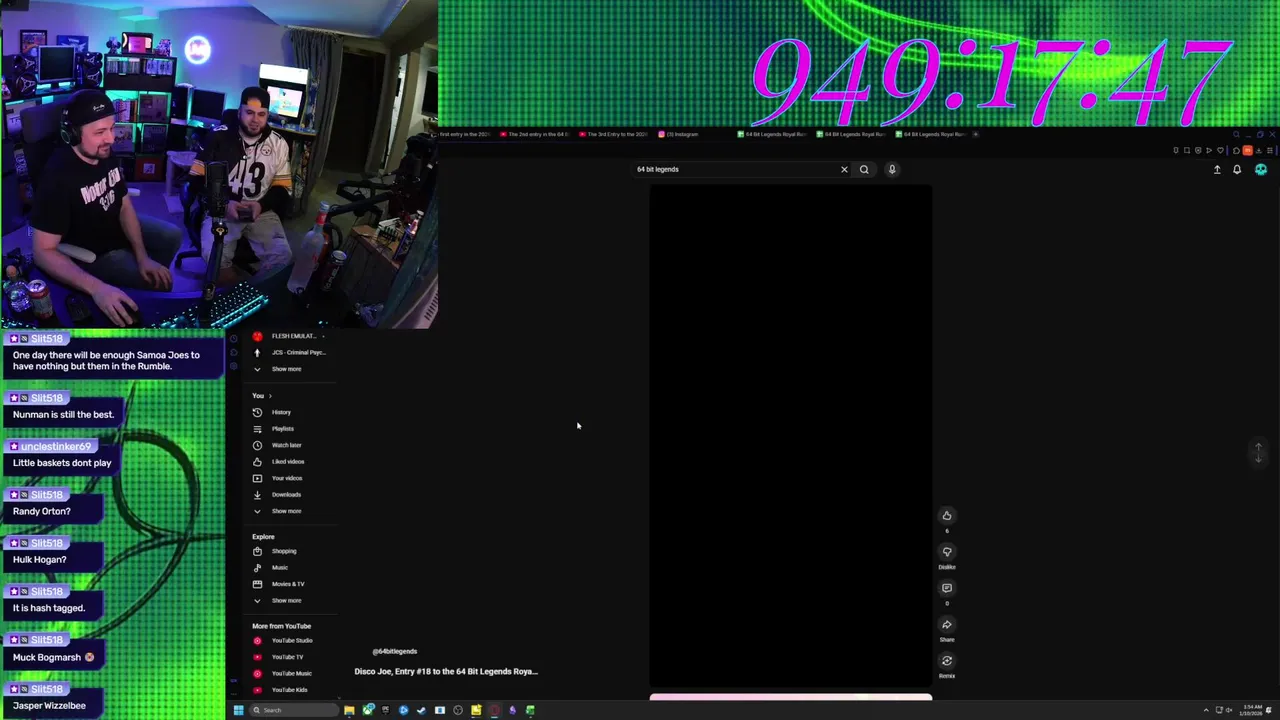Image resolution: width=1280 pixels, height=720 pixels.
Task: Open comments on the Short
Action: point(947,588)
